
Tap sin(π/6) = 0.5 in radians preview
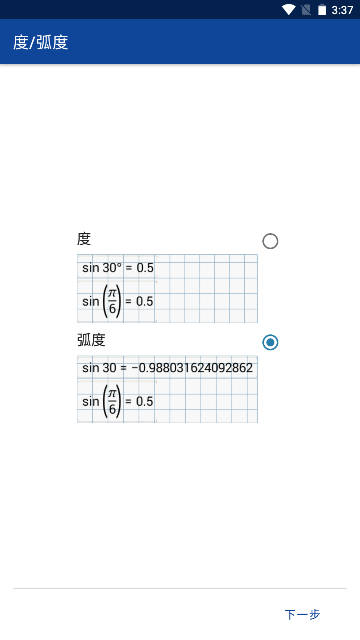(118, 402)
